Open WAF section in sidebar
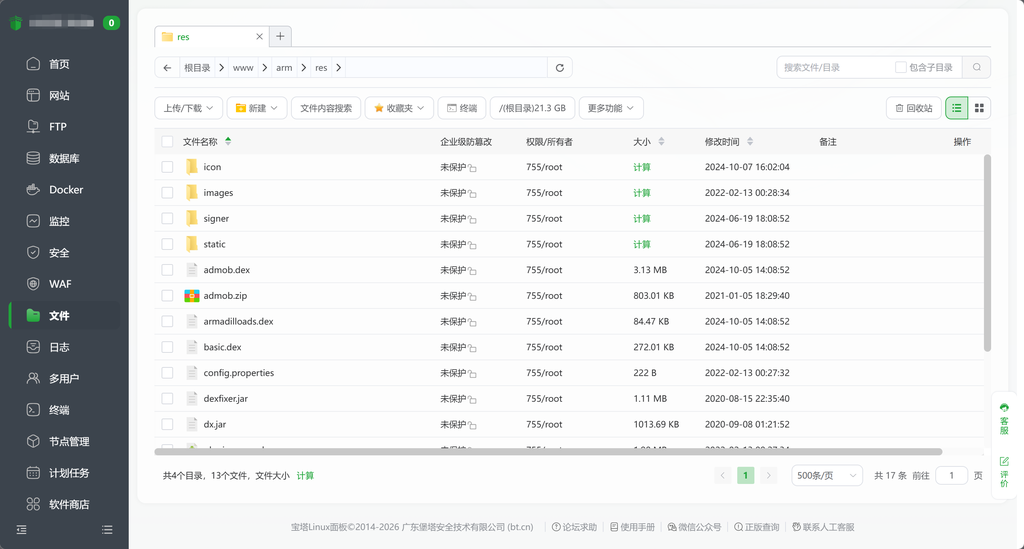Viewport: 1024px width, 549px height. coord(60,284)
